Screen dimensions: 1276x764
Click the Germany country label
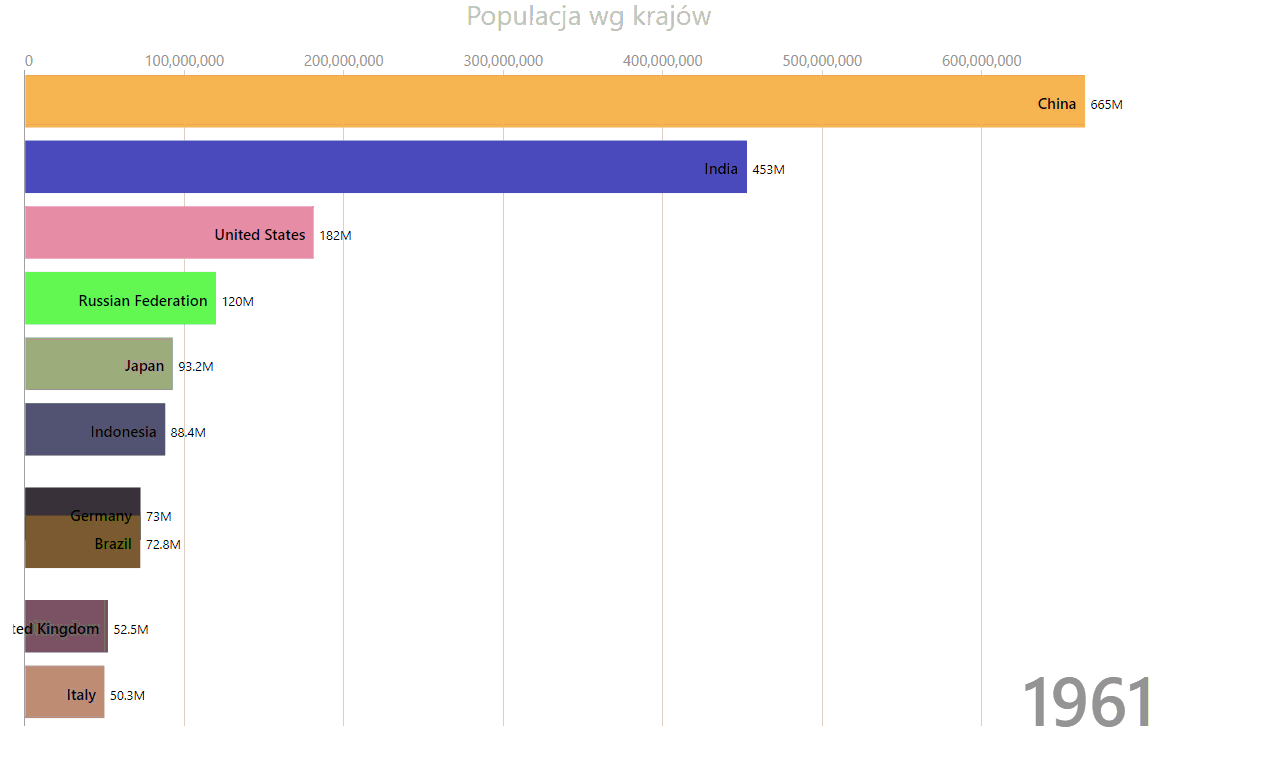(101, 516)
